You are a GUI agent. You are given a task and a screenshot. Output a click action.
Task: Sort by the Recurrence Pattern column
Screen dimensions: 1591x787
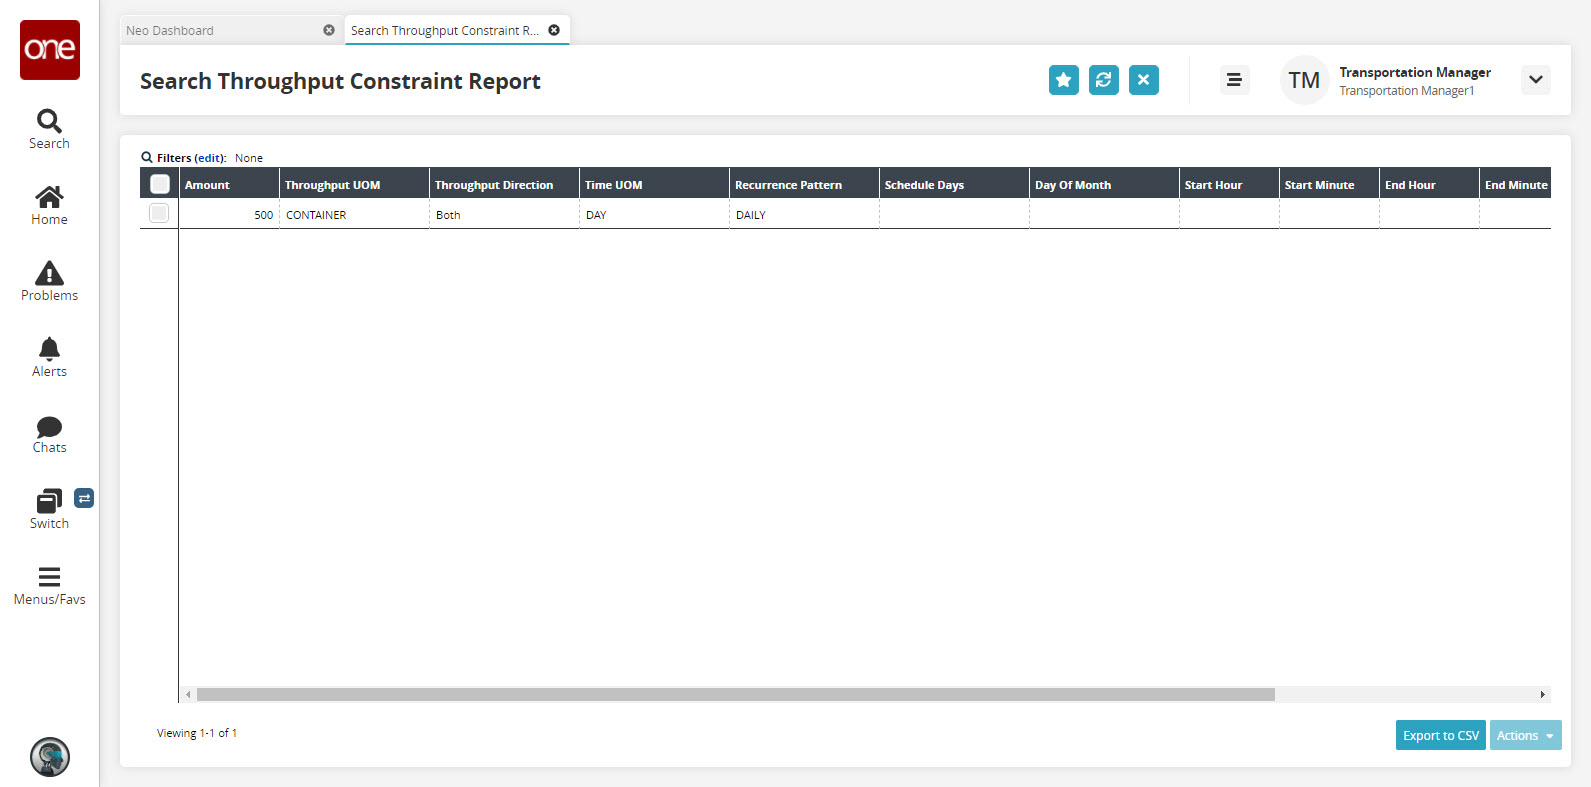pyautogui.click(x=804, y=184)
